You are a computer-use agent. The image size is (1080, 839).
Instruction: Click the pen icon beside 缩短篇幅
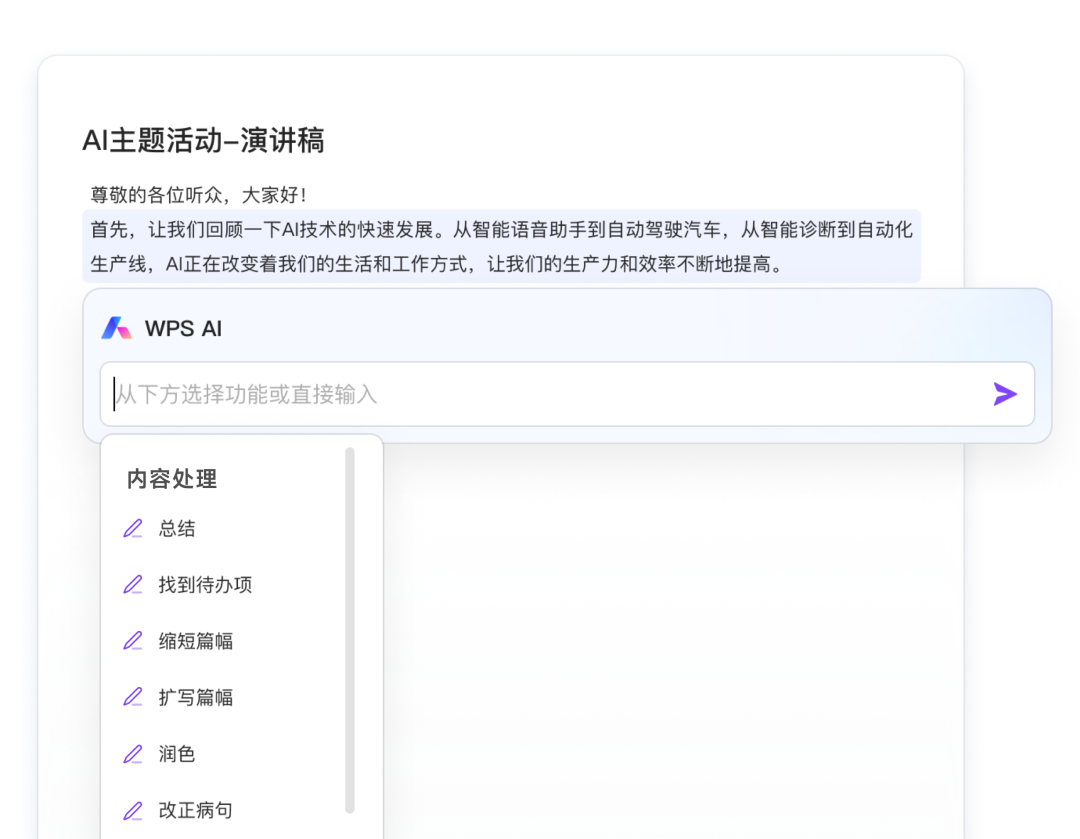click(133, 641)
